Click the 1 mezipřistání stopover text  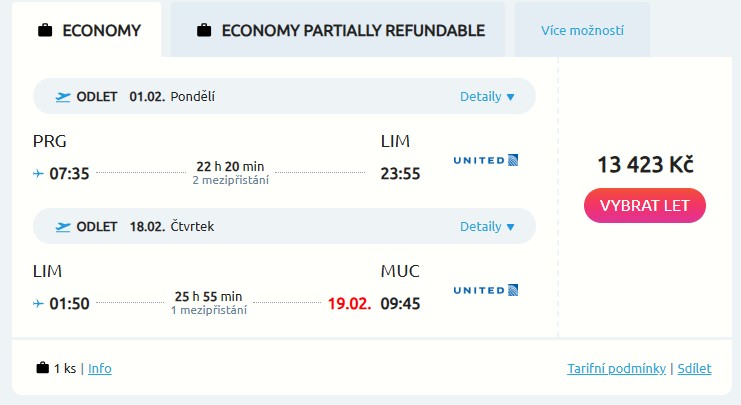209,311
